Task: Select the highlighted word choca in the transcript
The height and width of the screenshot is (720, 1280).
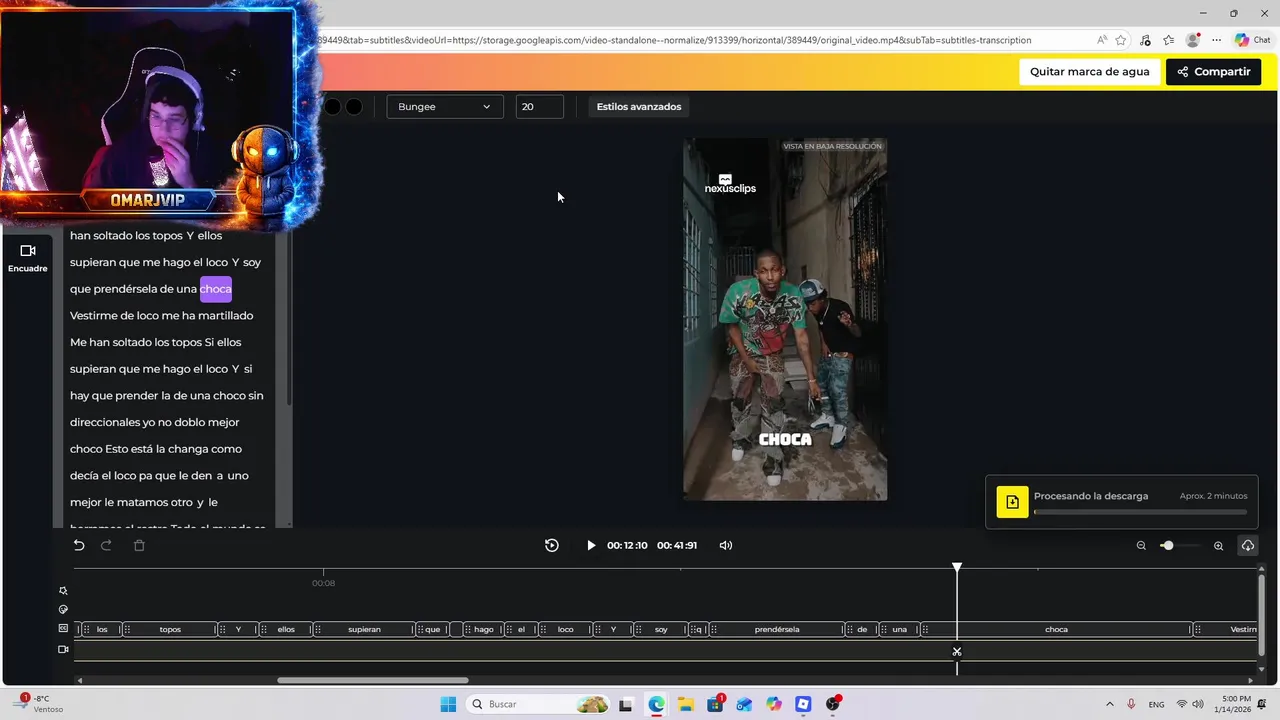Action: 216,289
